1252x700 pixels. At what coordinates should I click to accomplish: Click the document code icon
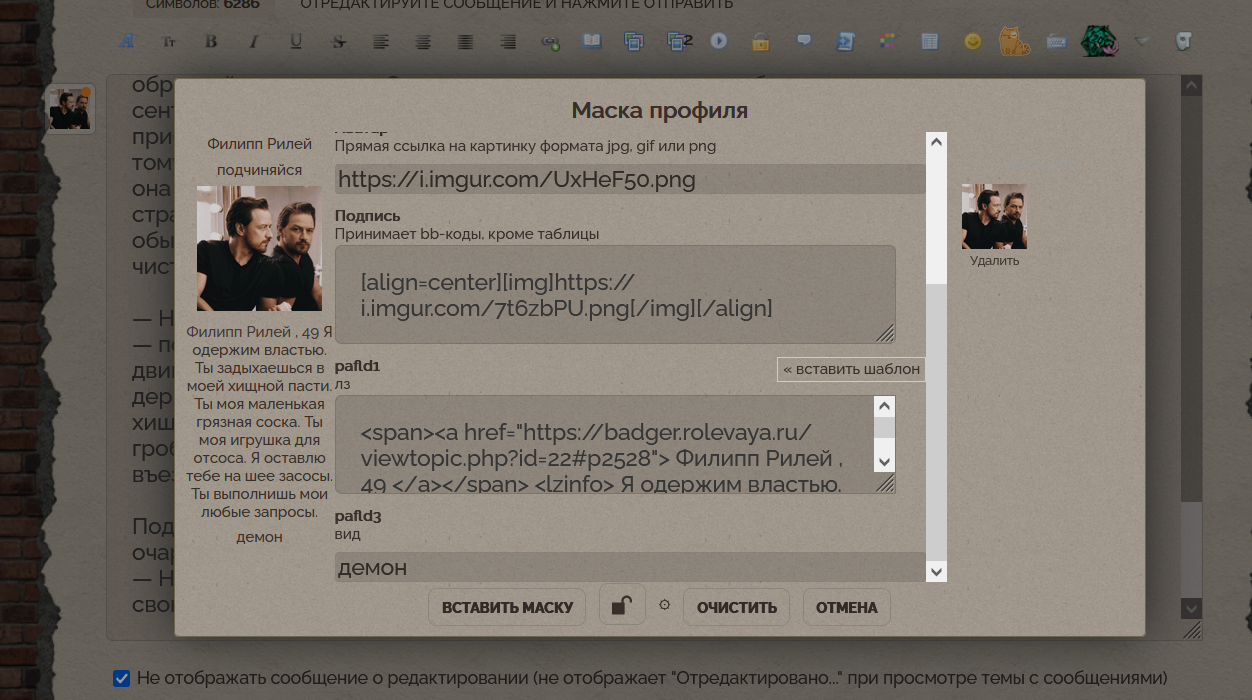[846, 42]
